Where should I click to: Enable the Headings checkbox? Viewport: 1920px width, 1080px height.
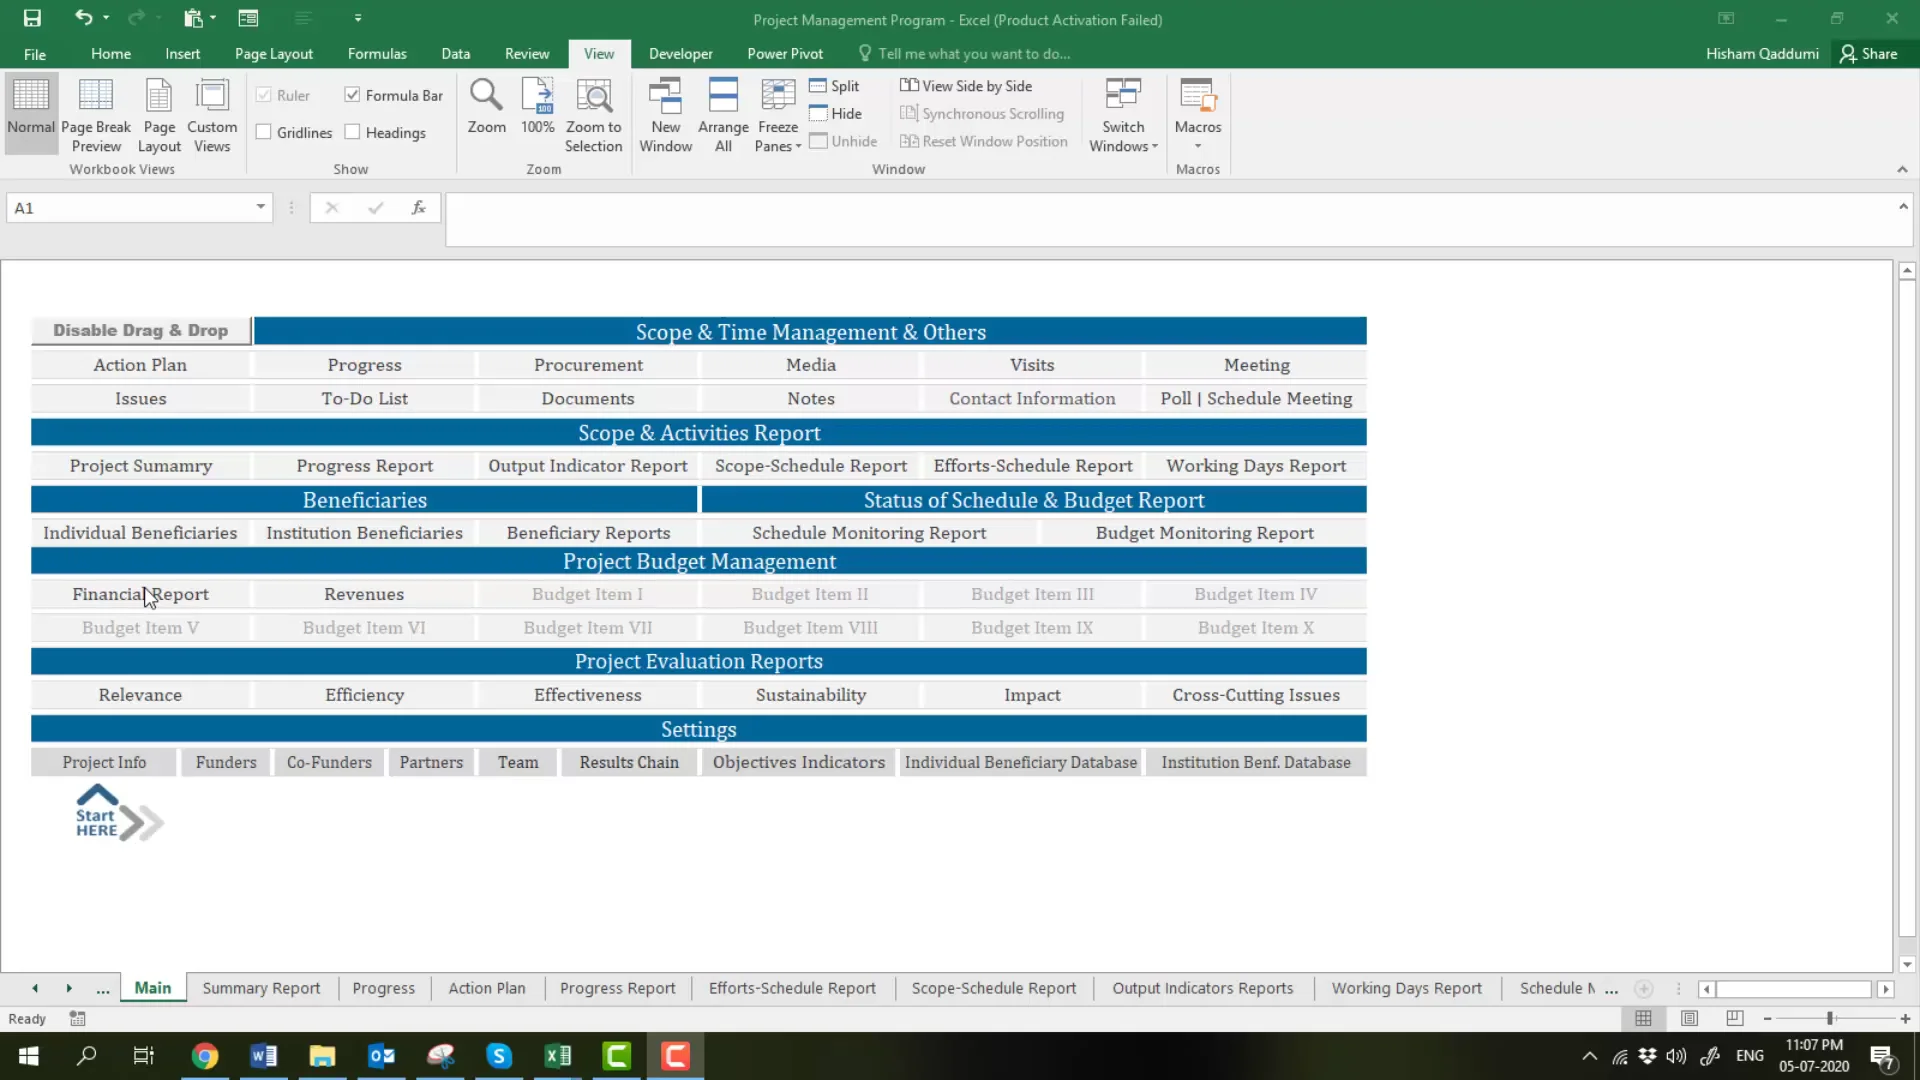point(352,132)
